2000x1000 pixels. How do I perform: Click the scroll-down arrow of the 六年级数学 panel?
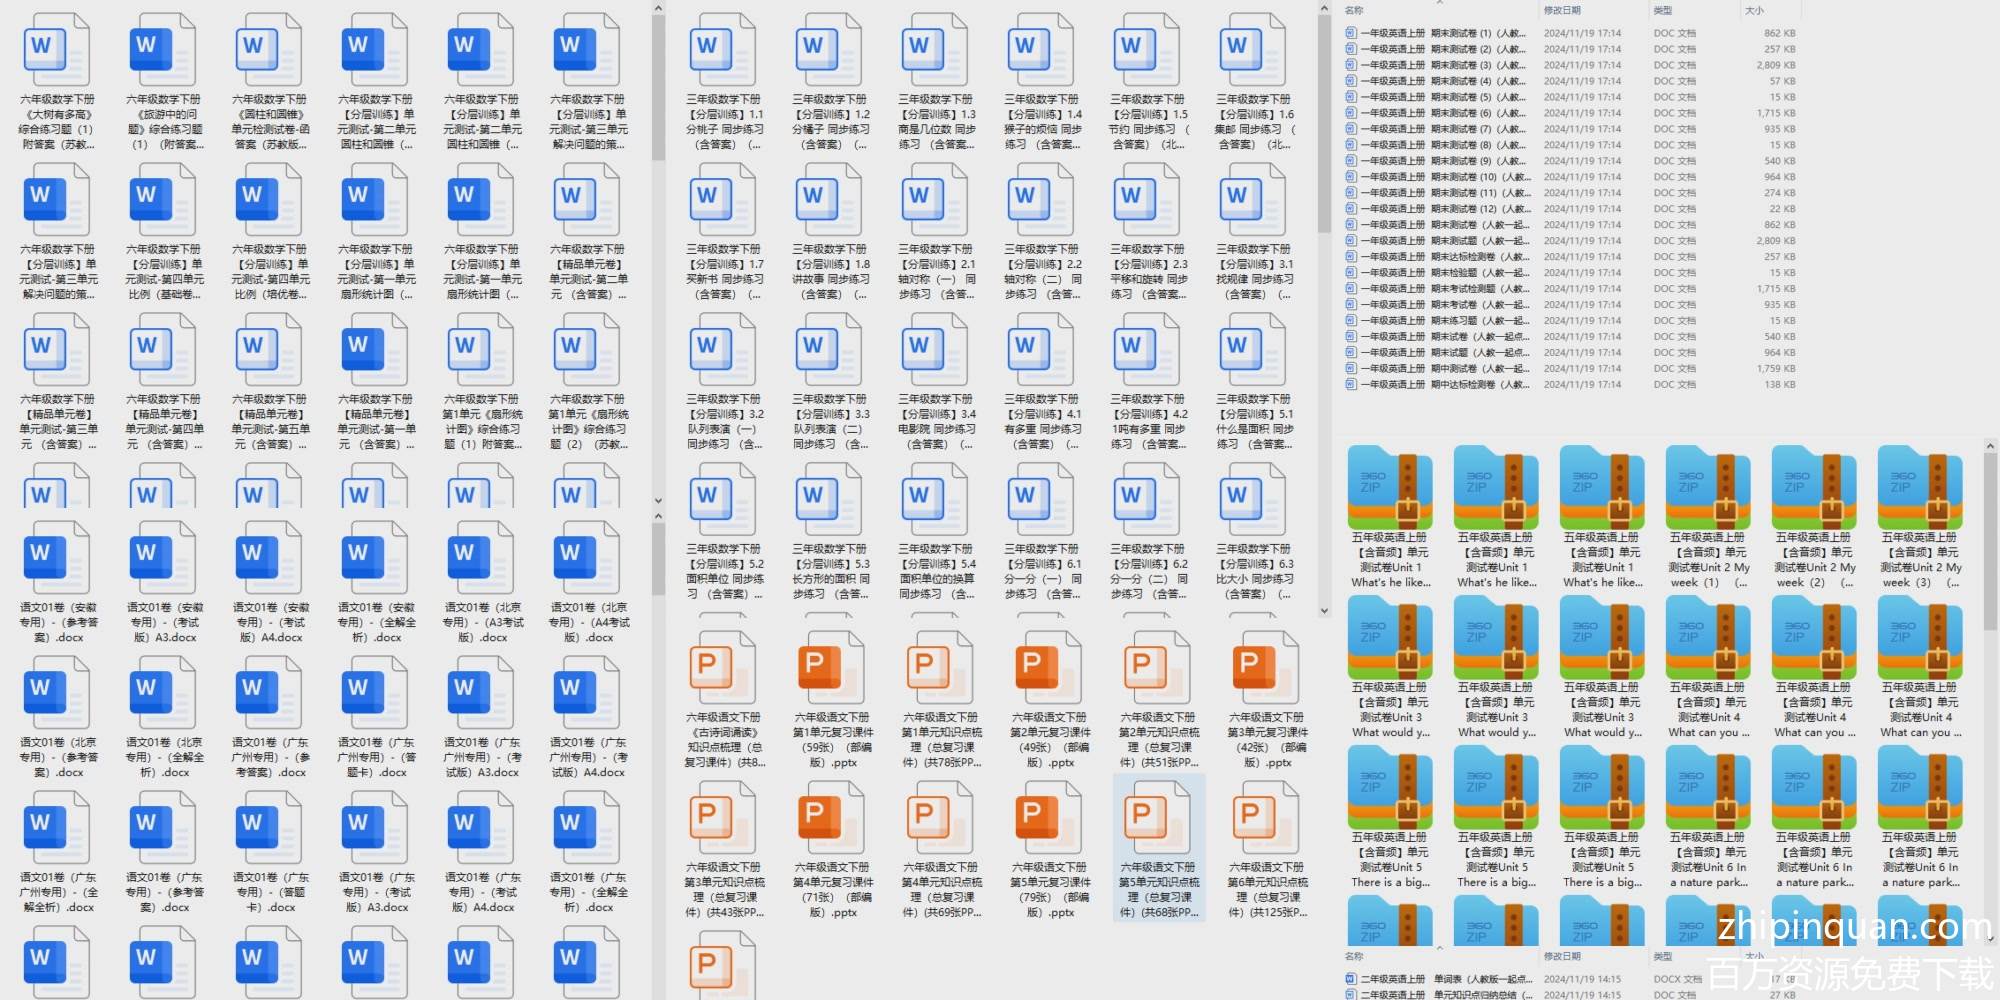pyautogui.click(x=658, y=501)
